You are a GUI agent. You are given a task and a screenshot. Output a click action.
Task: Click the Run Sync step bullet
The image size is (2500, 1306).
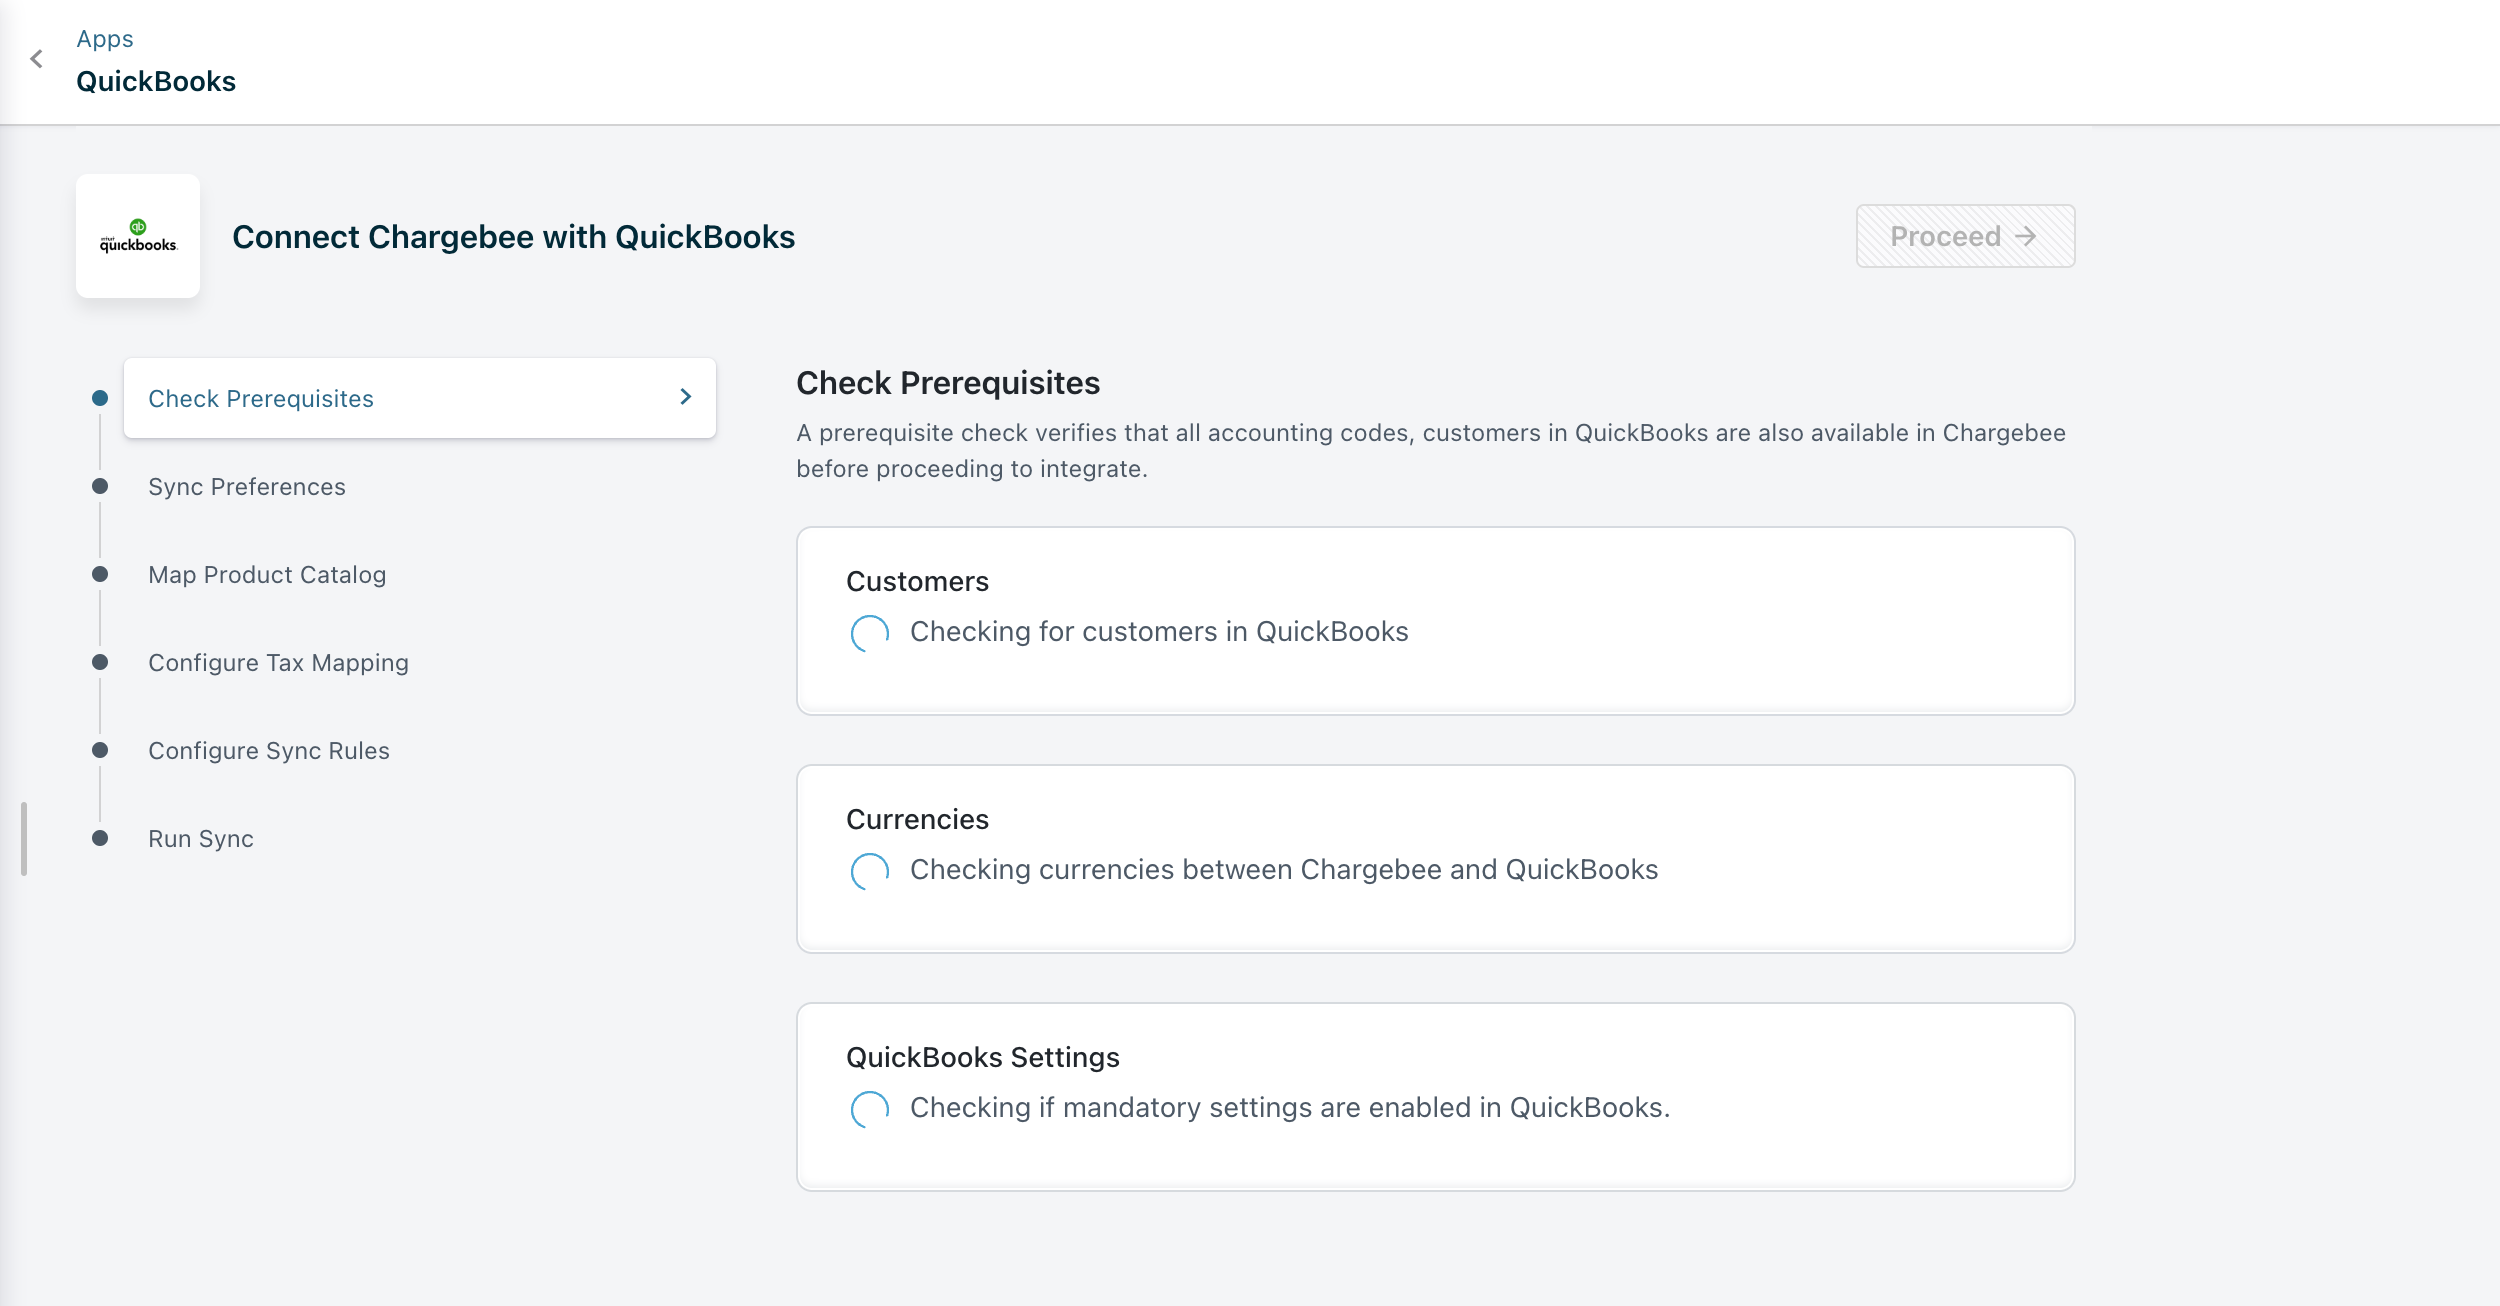click(100, 838)
